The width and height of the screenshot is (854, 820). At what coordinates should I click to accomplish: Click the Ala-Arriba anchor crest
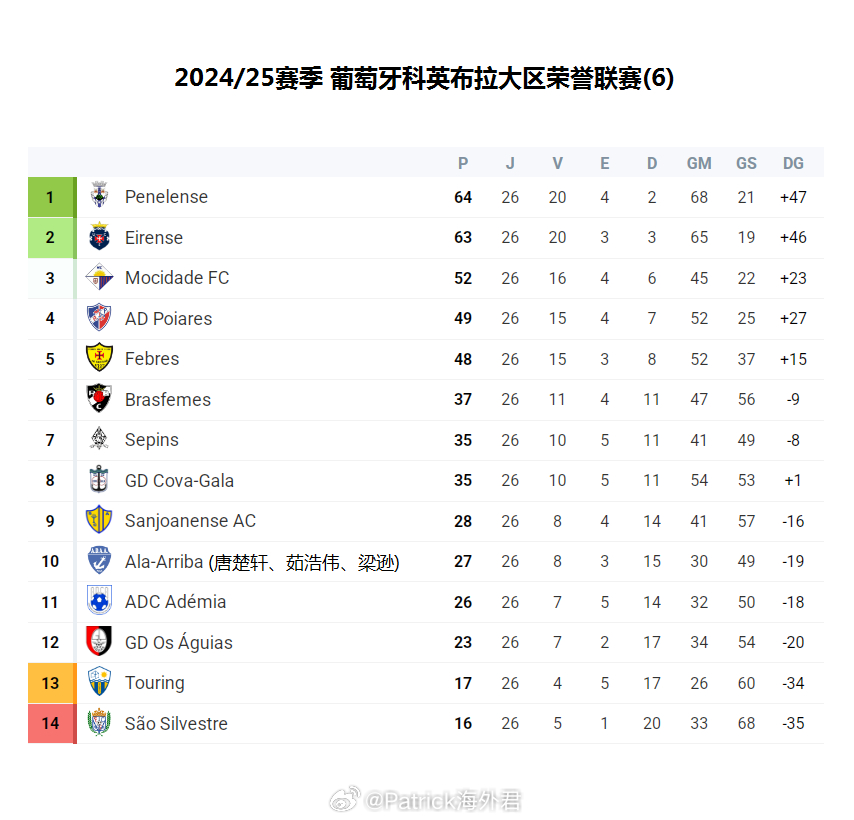click(x=99, y=560)
